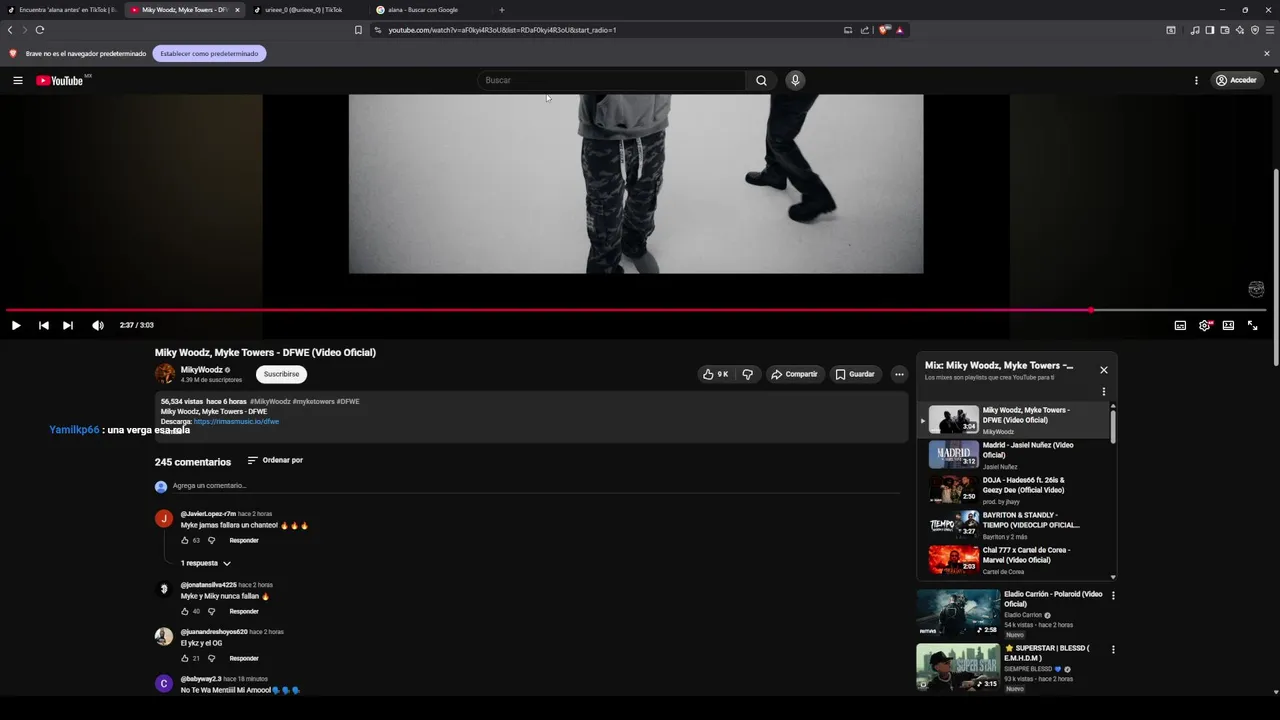The height and width of the screenshot is (720, 1280).
Task: Switch to the 'Encuentra alana antes en TikTok' tab
Action: pos(62,10)
